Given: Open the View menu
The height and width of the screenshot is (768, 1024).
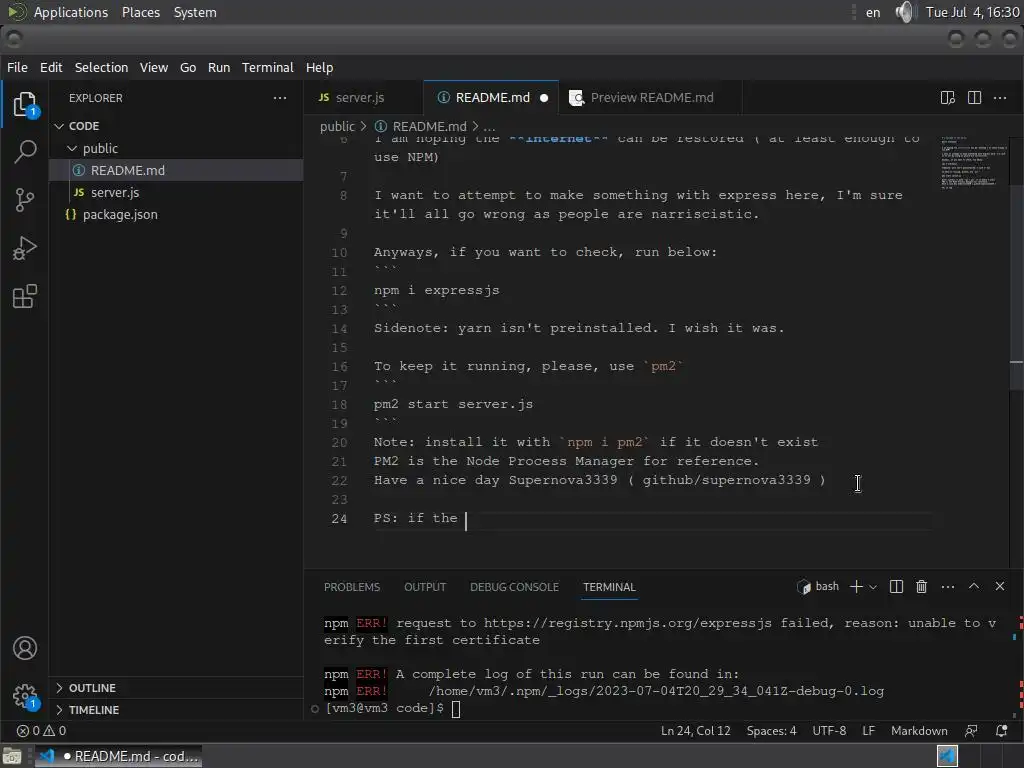Looking at the screenshot, I should [153, 67].
